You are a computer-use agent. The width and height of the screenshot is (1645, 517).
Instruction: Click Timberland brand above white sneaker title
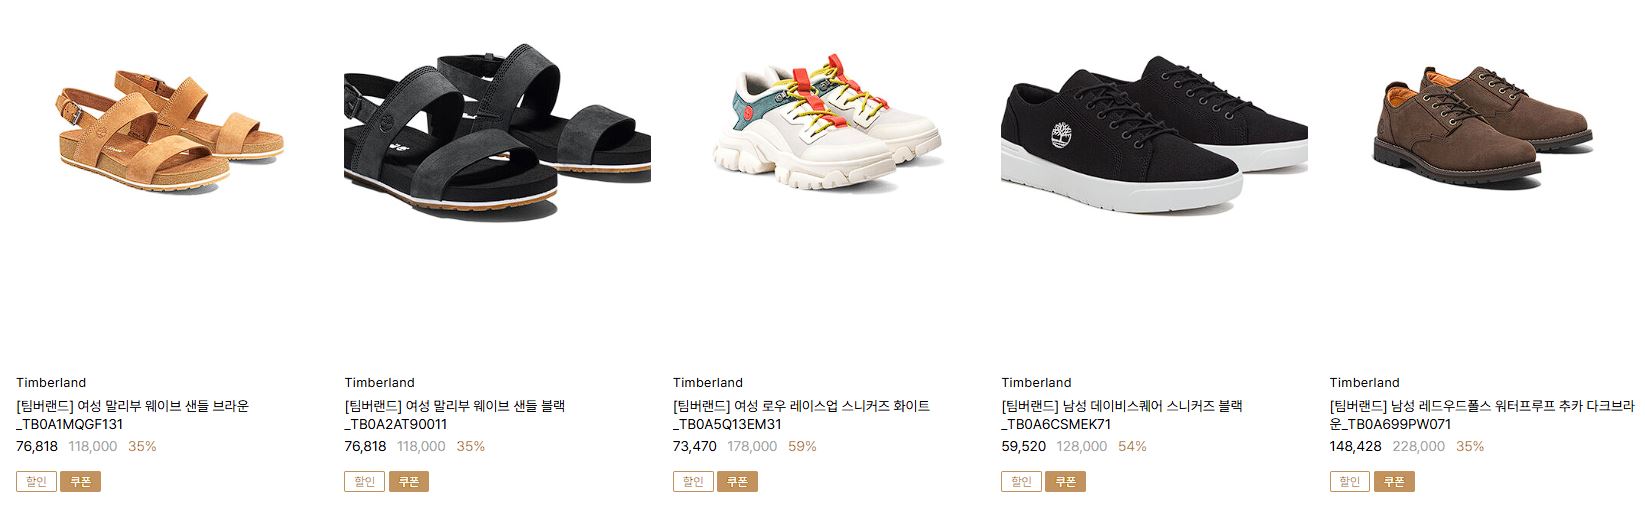pyautogui.click(x=708, y=382)
